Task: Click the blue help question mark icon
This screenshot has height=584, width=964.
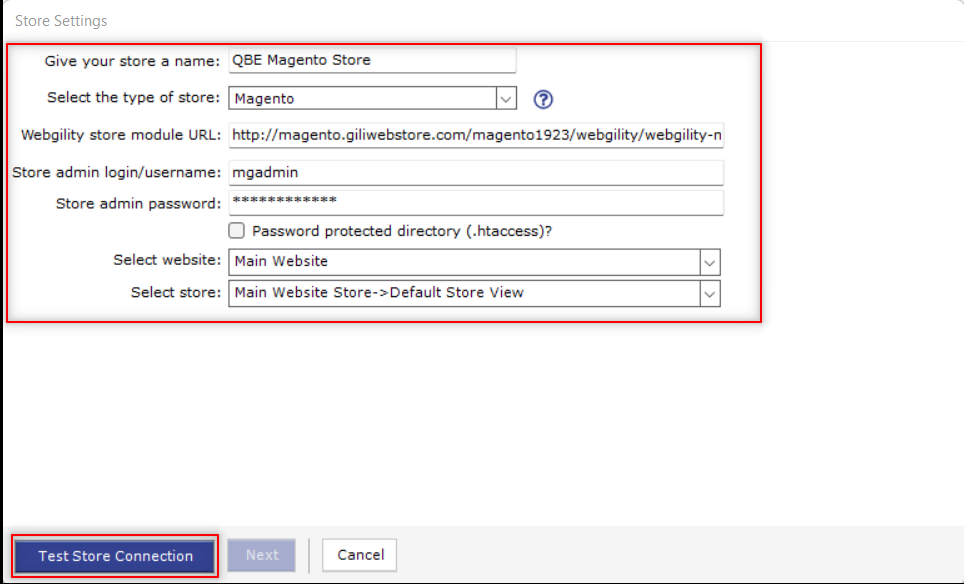Action: coord(543,99)
